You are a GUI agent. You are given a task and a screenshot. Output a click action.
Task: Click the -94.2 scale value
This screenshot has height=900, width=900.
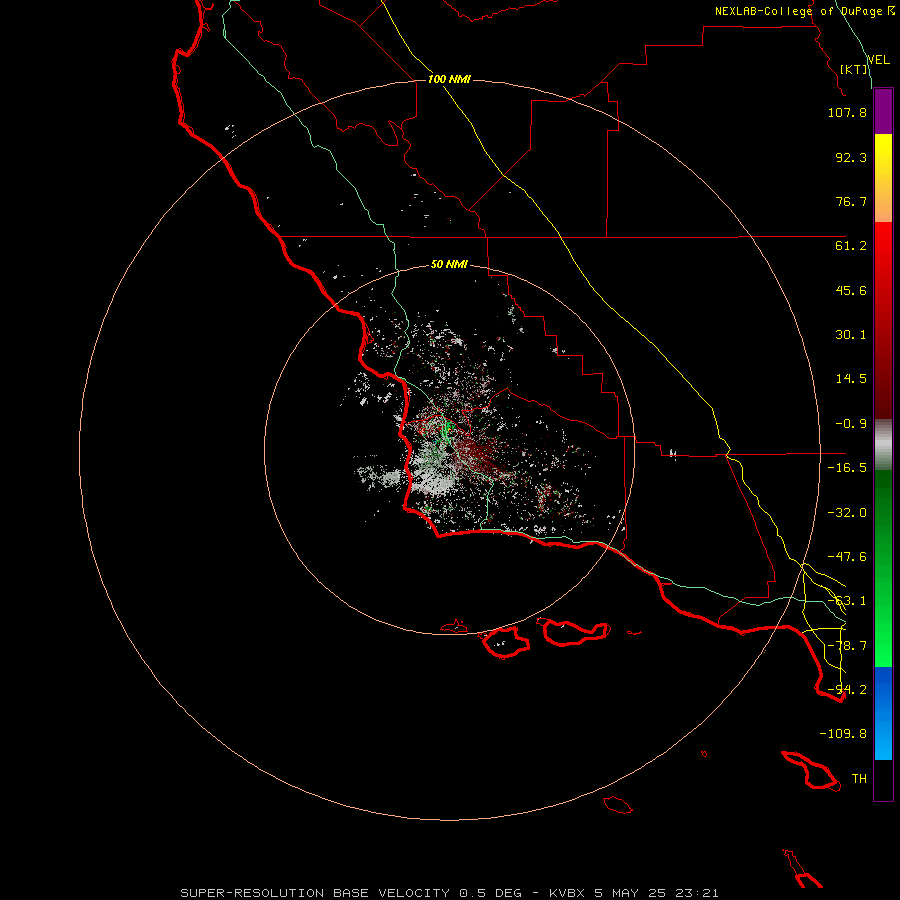(x=847, y=690)
